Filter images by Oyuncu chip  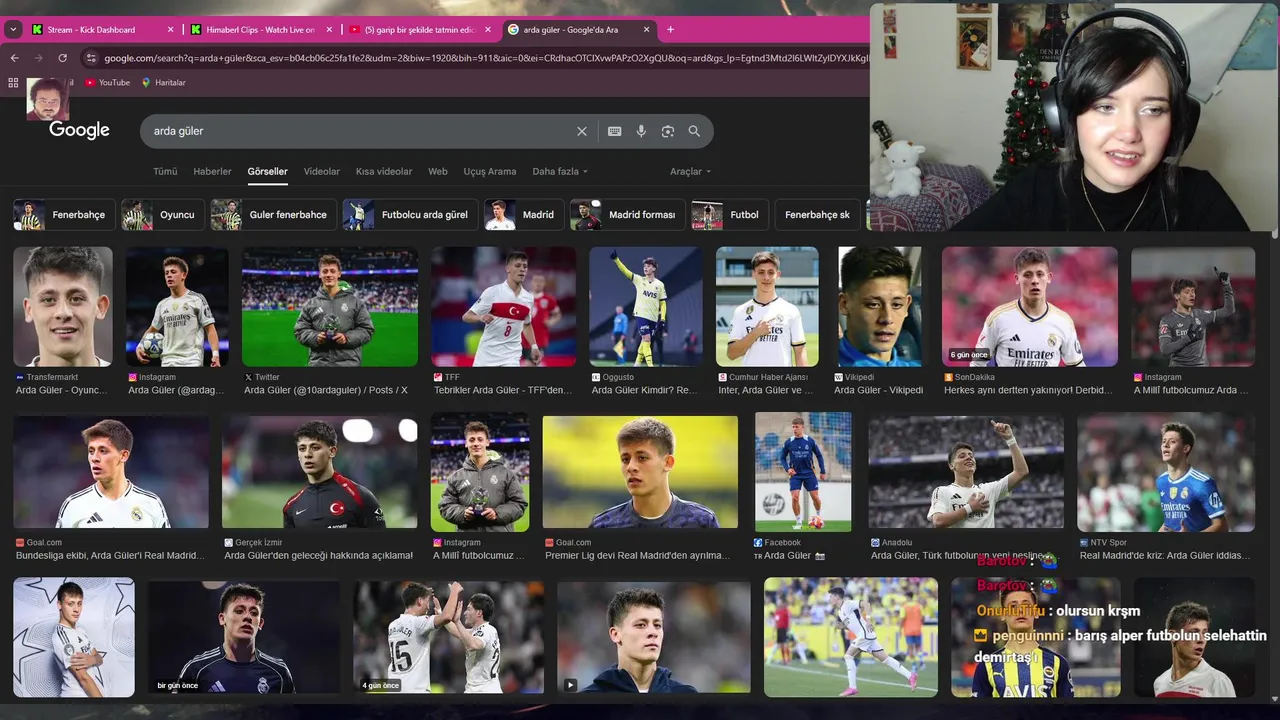[x=163, y=215]
